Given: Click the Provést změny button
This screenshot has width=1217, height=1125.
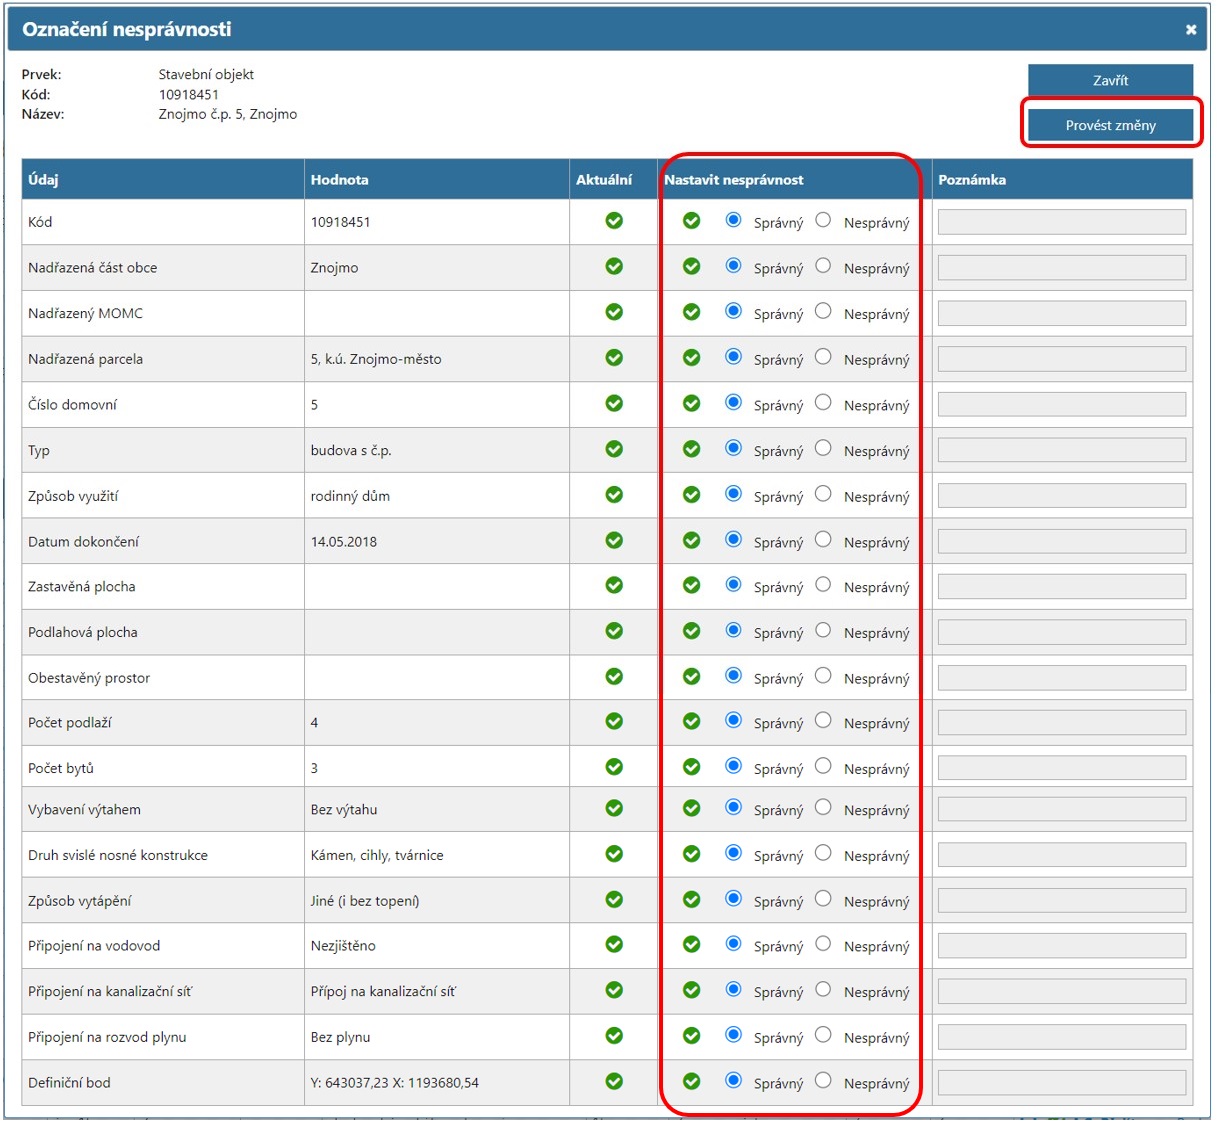Looking at the screenshot, I should [x=1110, y=125].
